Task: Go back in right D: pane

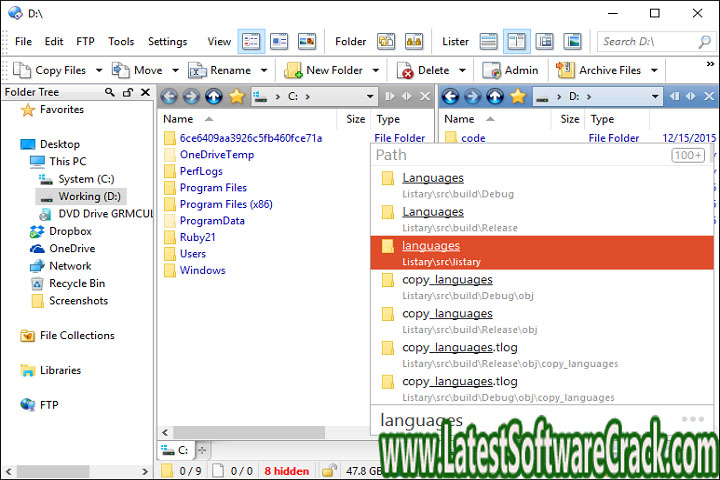Action: click(x=450, y=96)
